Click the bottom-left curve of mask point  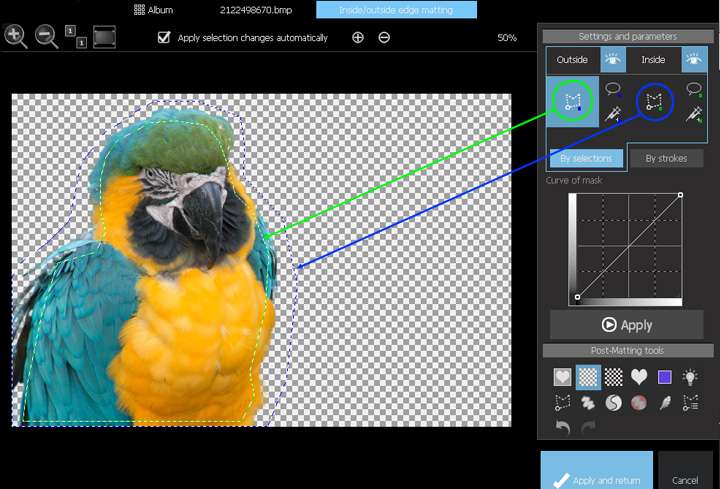[x=577, y=297]
